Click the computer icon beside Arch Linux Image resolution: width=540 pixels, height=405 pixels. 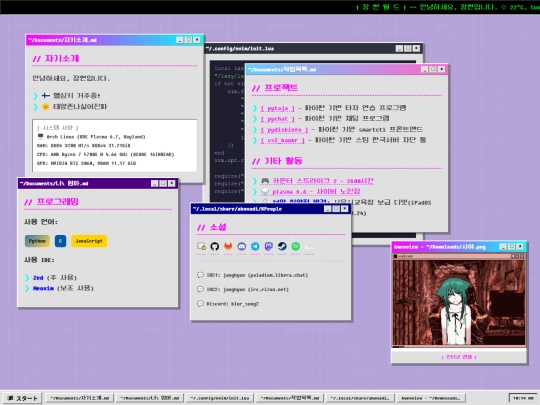tap(40, 136)
